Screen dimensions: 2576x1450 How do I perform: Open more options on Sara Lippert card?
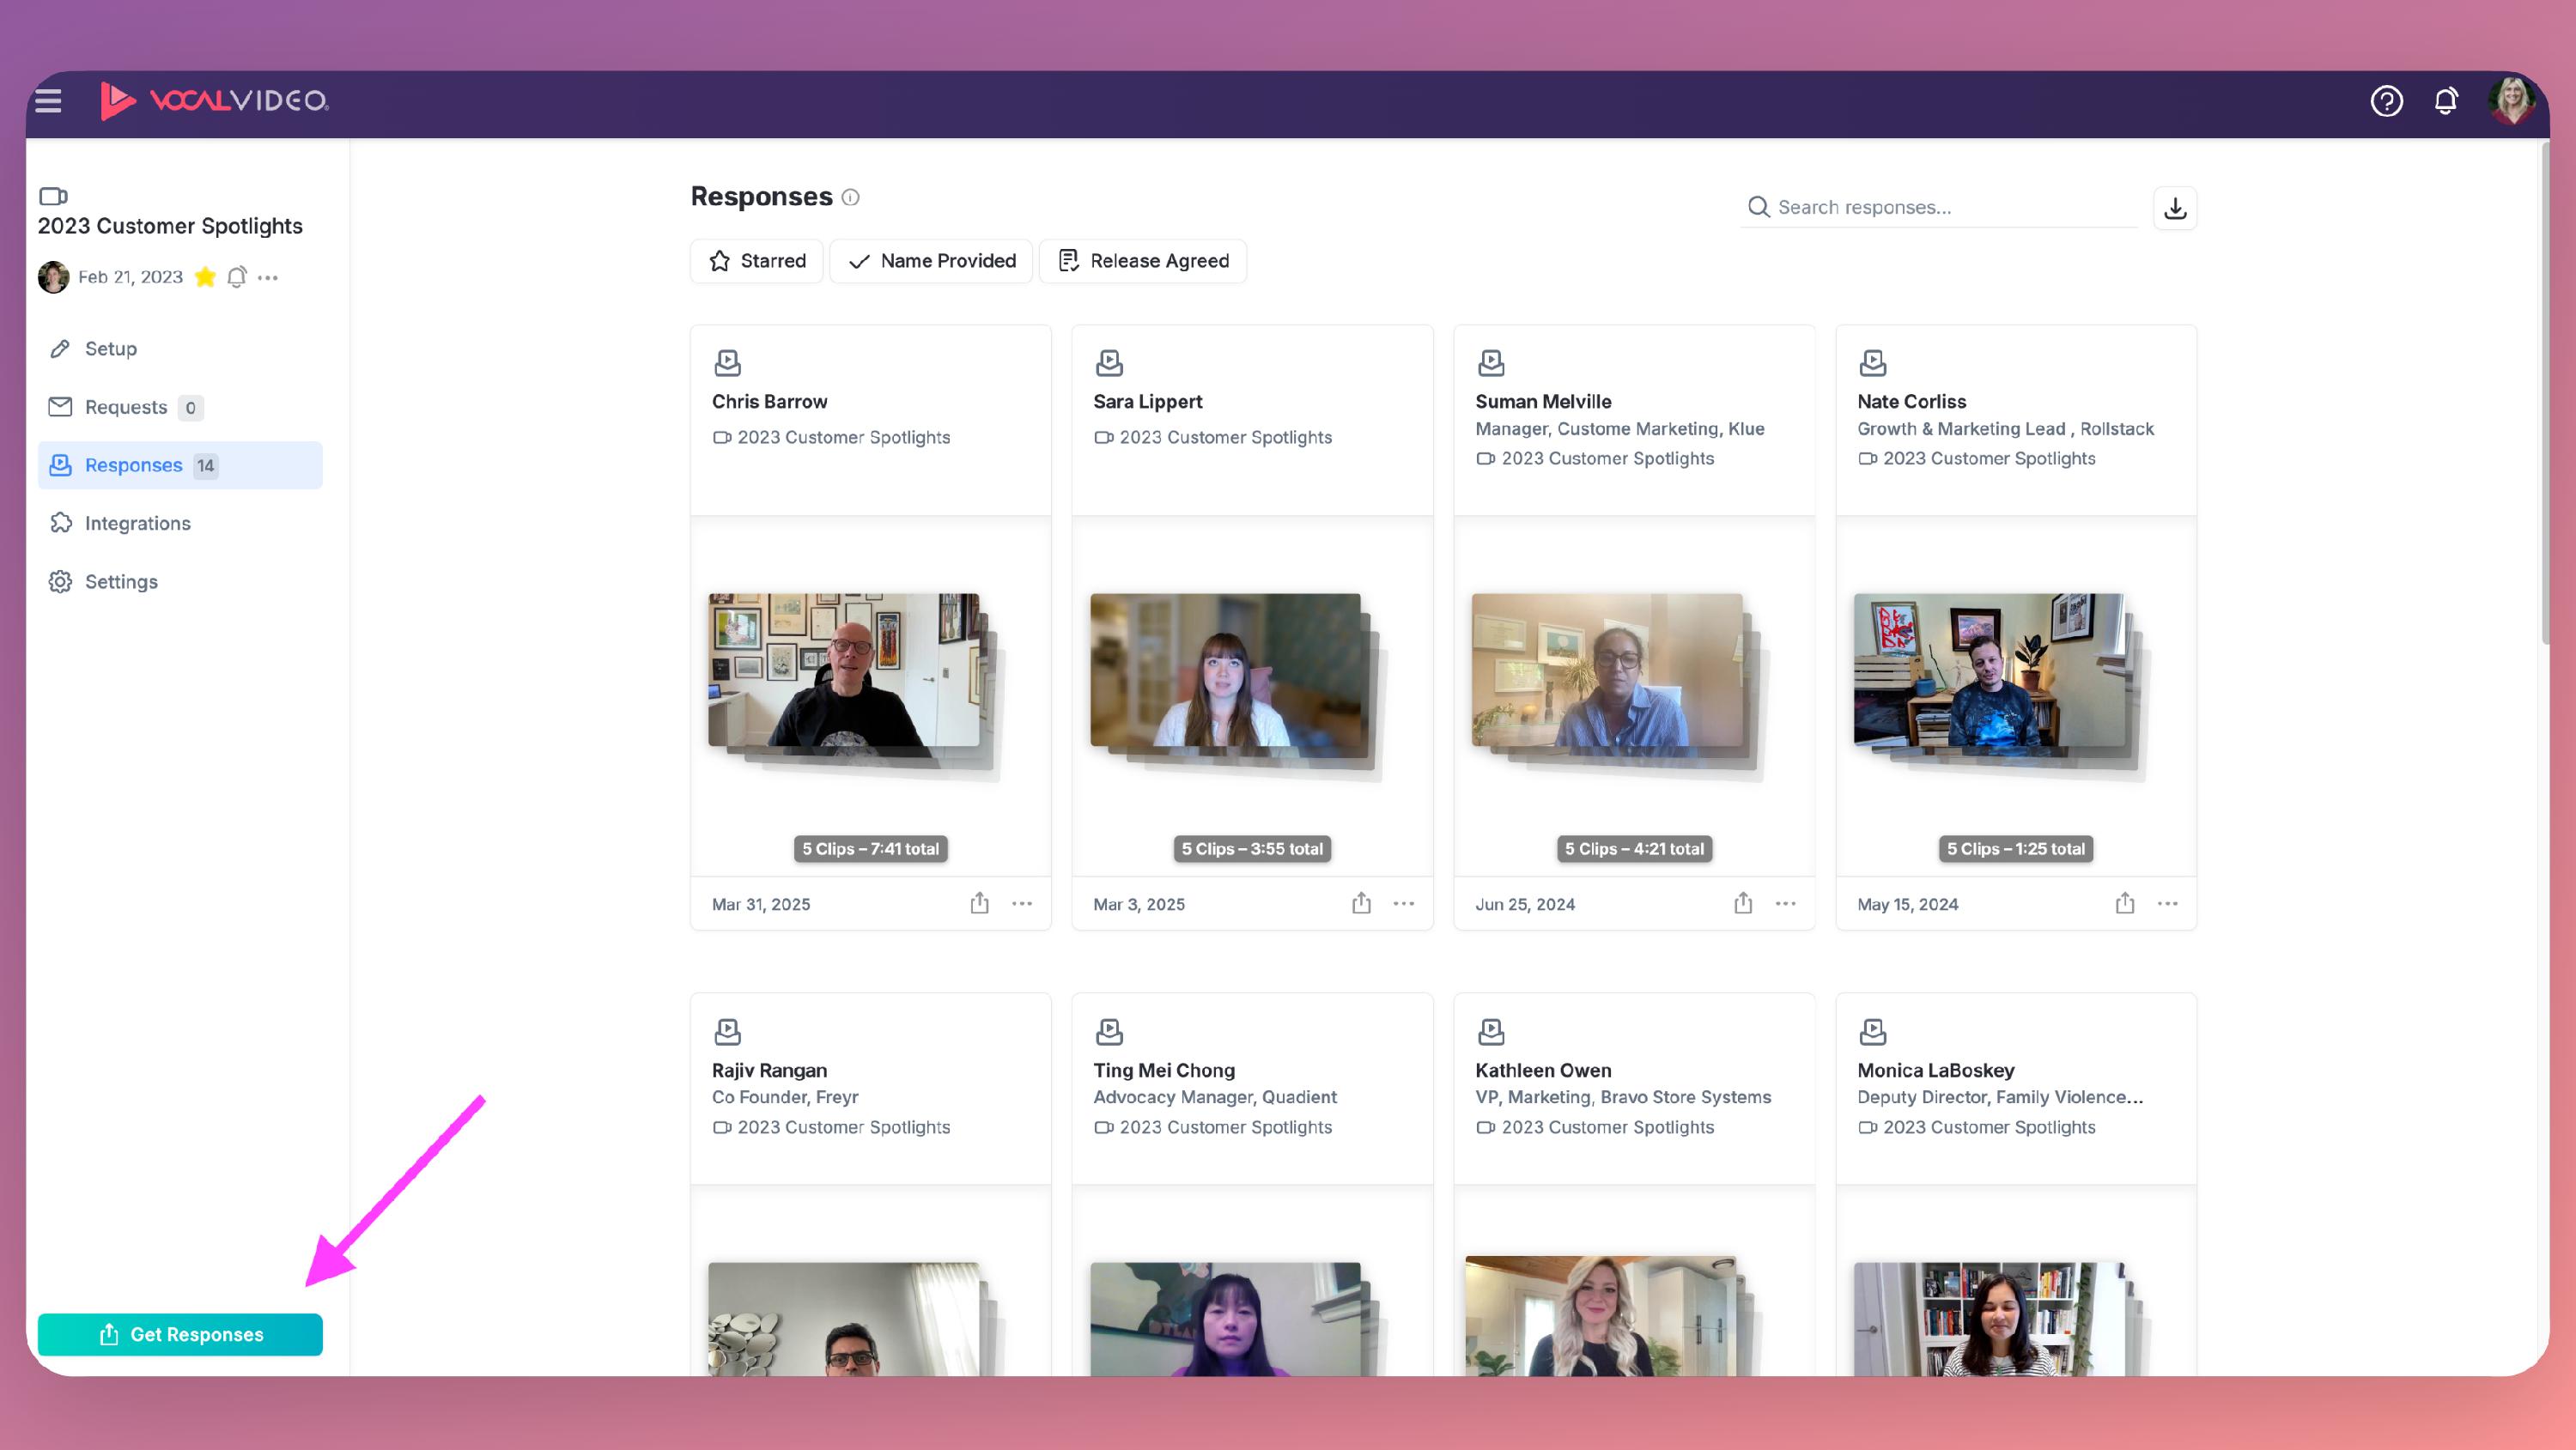pyautogui.click(x=1404, y=904)
